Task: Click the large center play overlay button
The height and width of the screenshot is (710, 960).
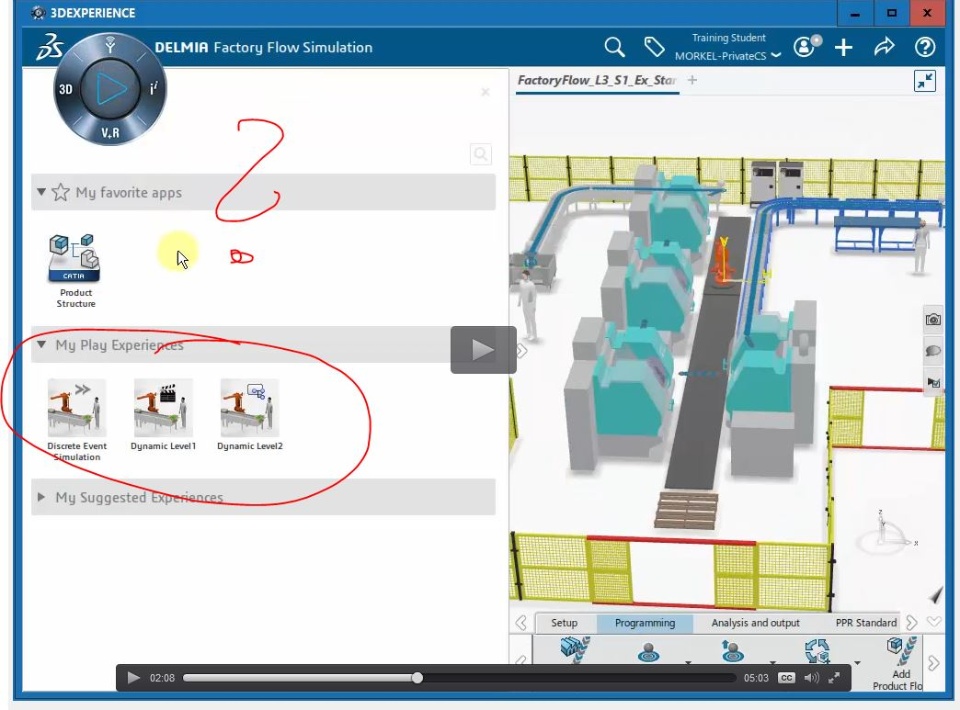Action: 483,349
